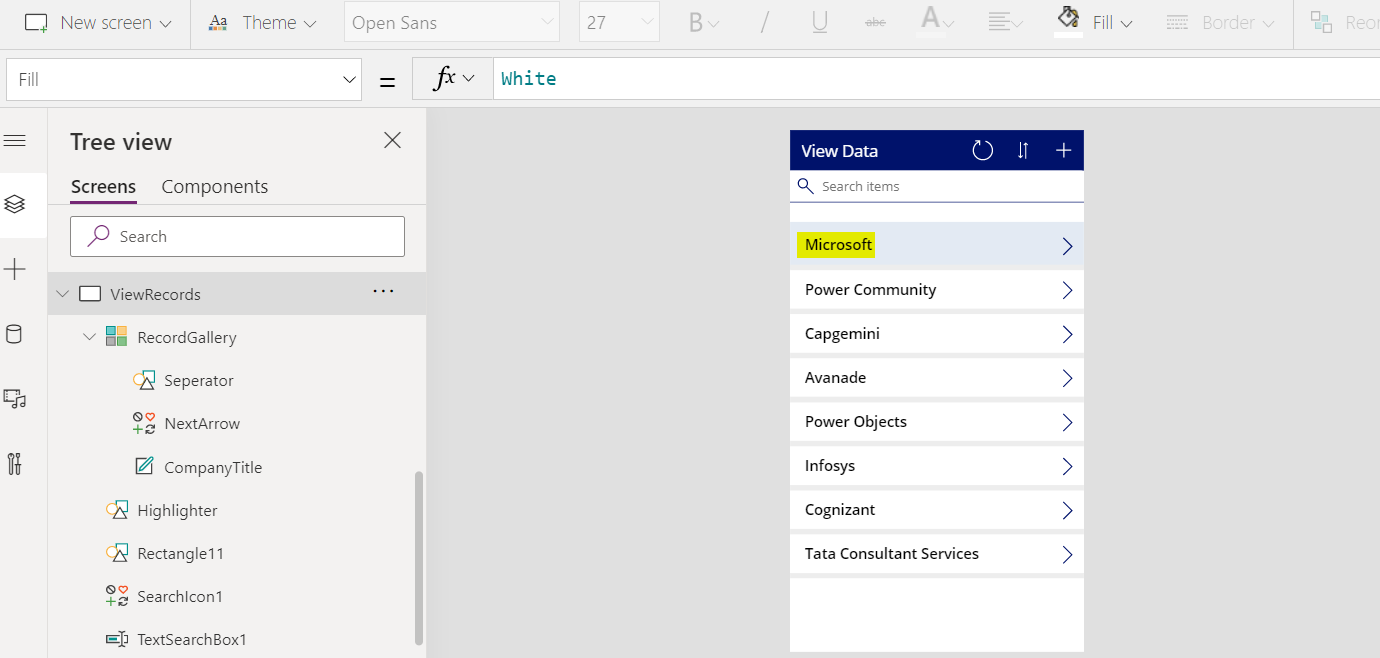
Task: Select TextSearchBox1 in the tree
Action: (x=237, y=639)
